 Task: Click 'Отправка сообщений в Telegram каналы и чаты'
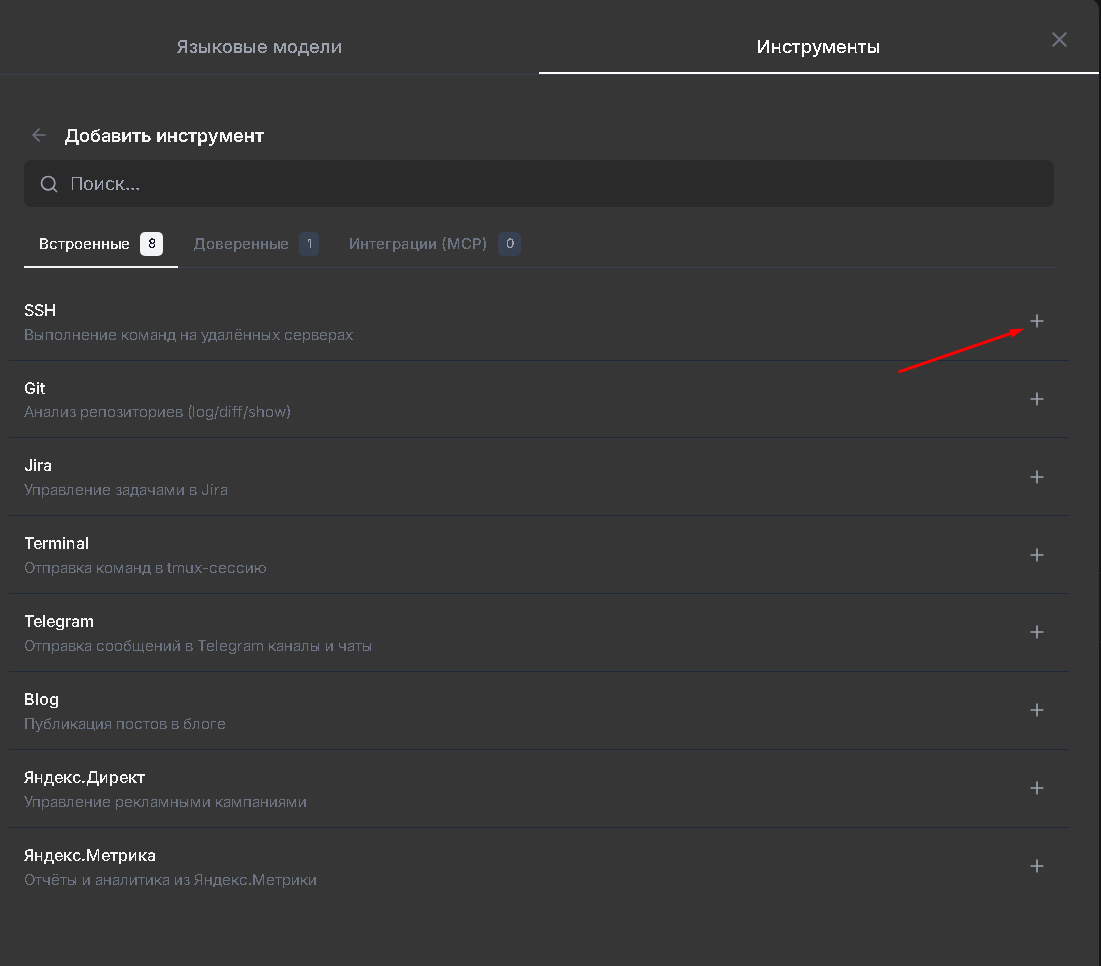(x=198, y=646)
